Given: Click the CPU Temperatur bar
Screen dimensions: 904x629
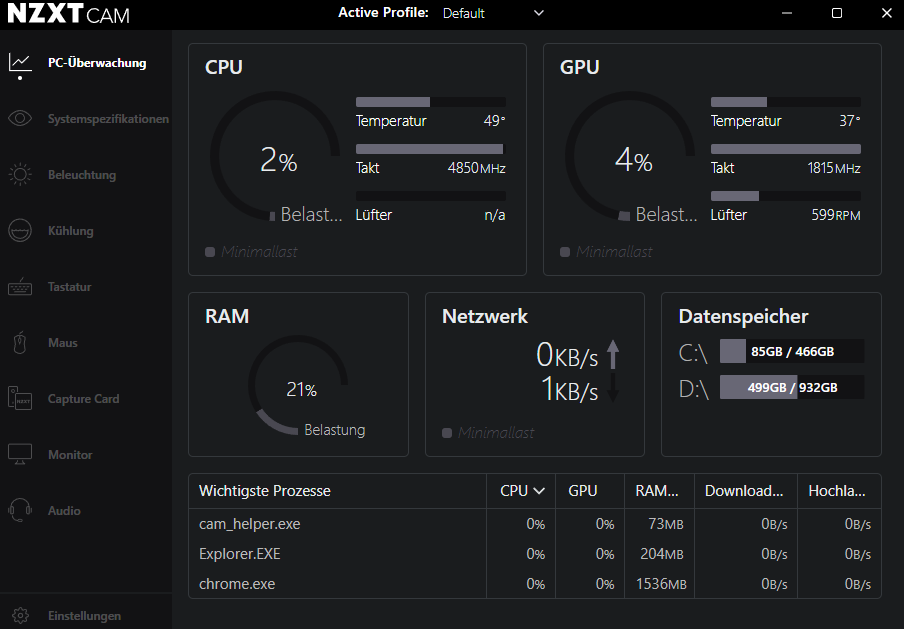Looking at the screenshot, I should coord(431,102).
